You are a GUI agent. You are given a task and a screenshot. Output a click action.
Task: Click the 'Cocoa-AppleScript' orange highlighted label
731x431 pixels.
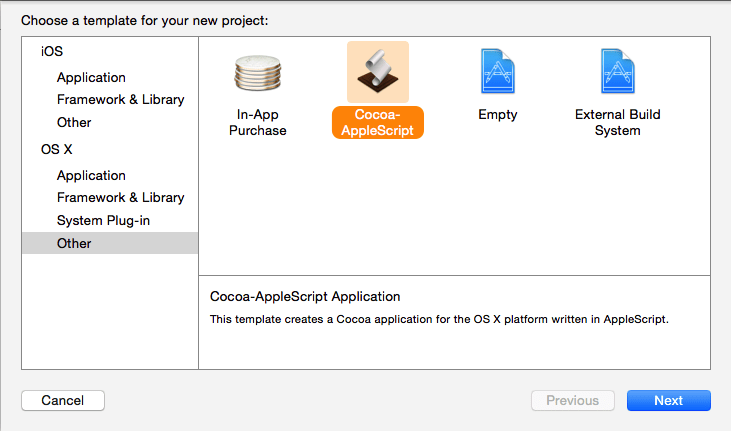tap(377, 122)
